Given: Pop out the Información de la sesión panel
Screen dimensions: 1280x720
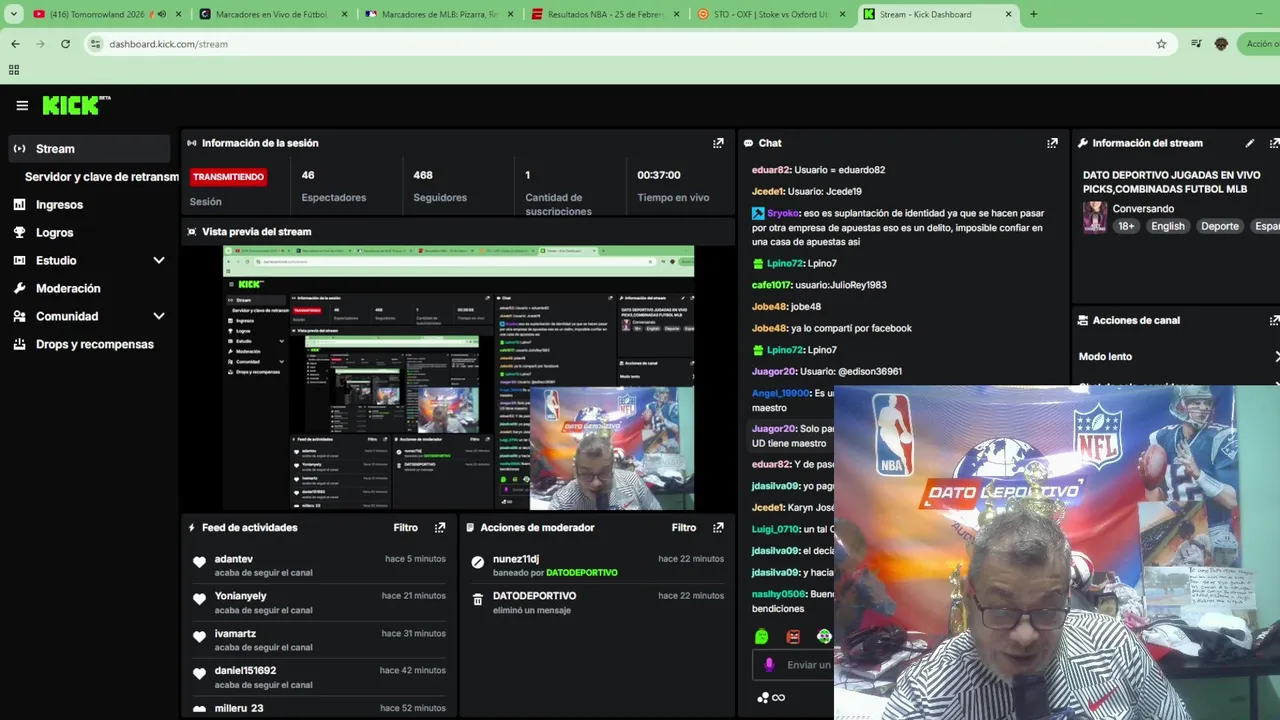Looking at the screenshot, I should (718, 143).
